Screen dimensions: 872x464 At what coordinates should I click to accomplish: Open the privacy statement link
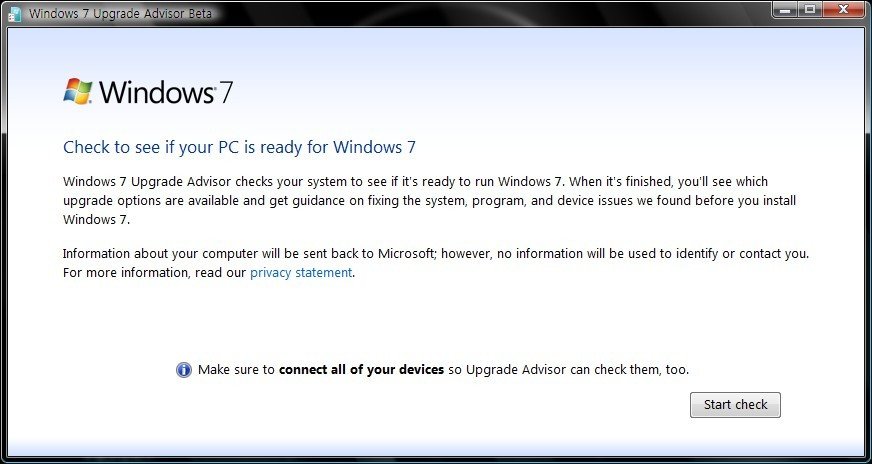point(301,272)
